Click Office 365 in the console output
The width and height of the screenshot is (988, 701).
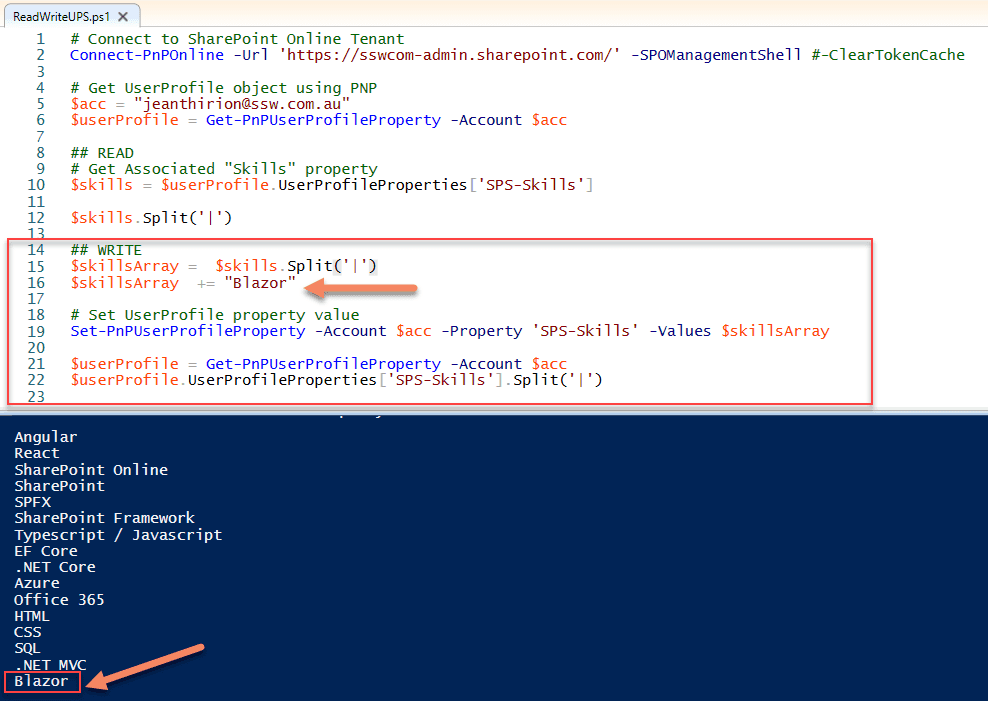coord(59,600)
